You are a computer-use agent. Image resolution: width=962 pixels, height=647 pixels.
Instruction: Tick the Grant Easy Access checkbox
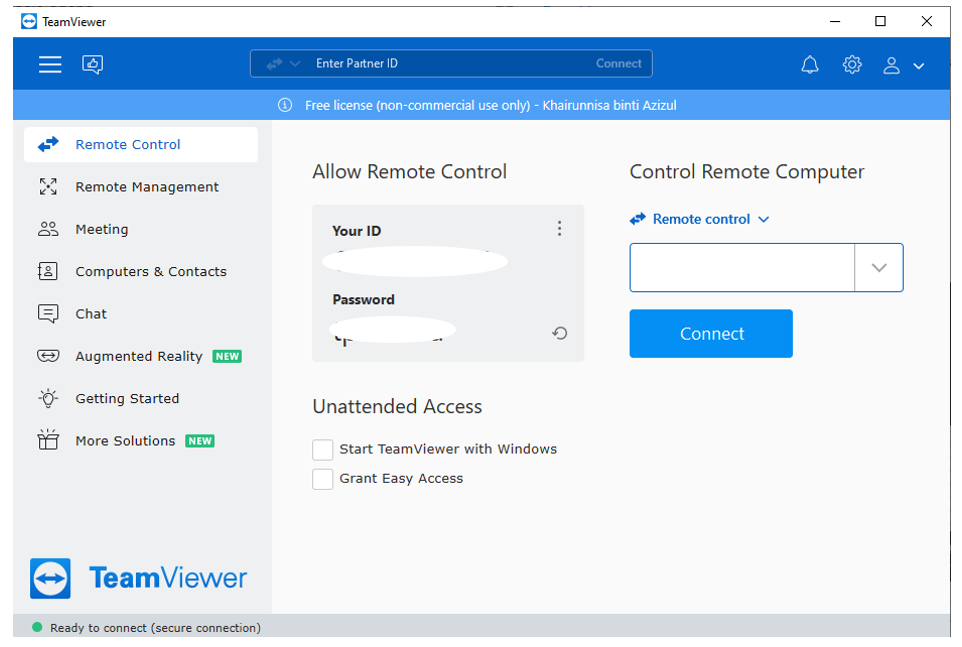point(323,479)
